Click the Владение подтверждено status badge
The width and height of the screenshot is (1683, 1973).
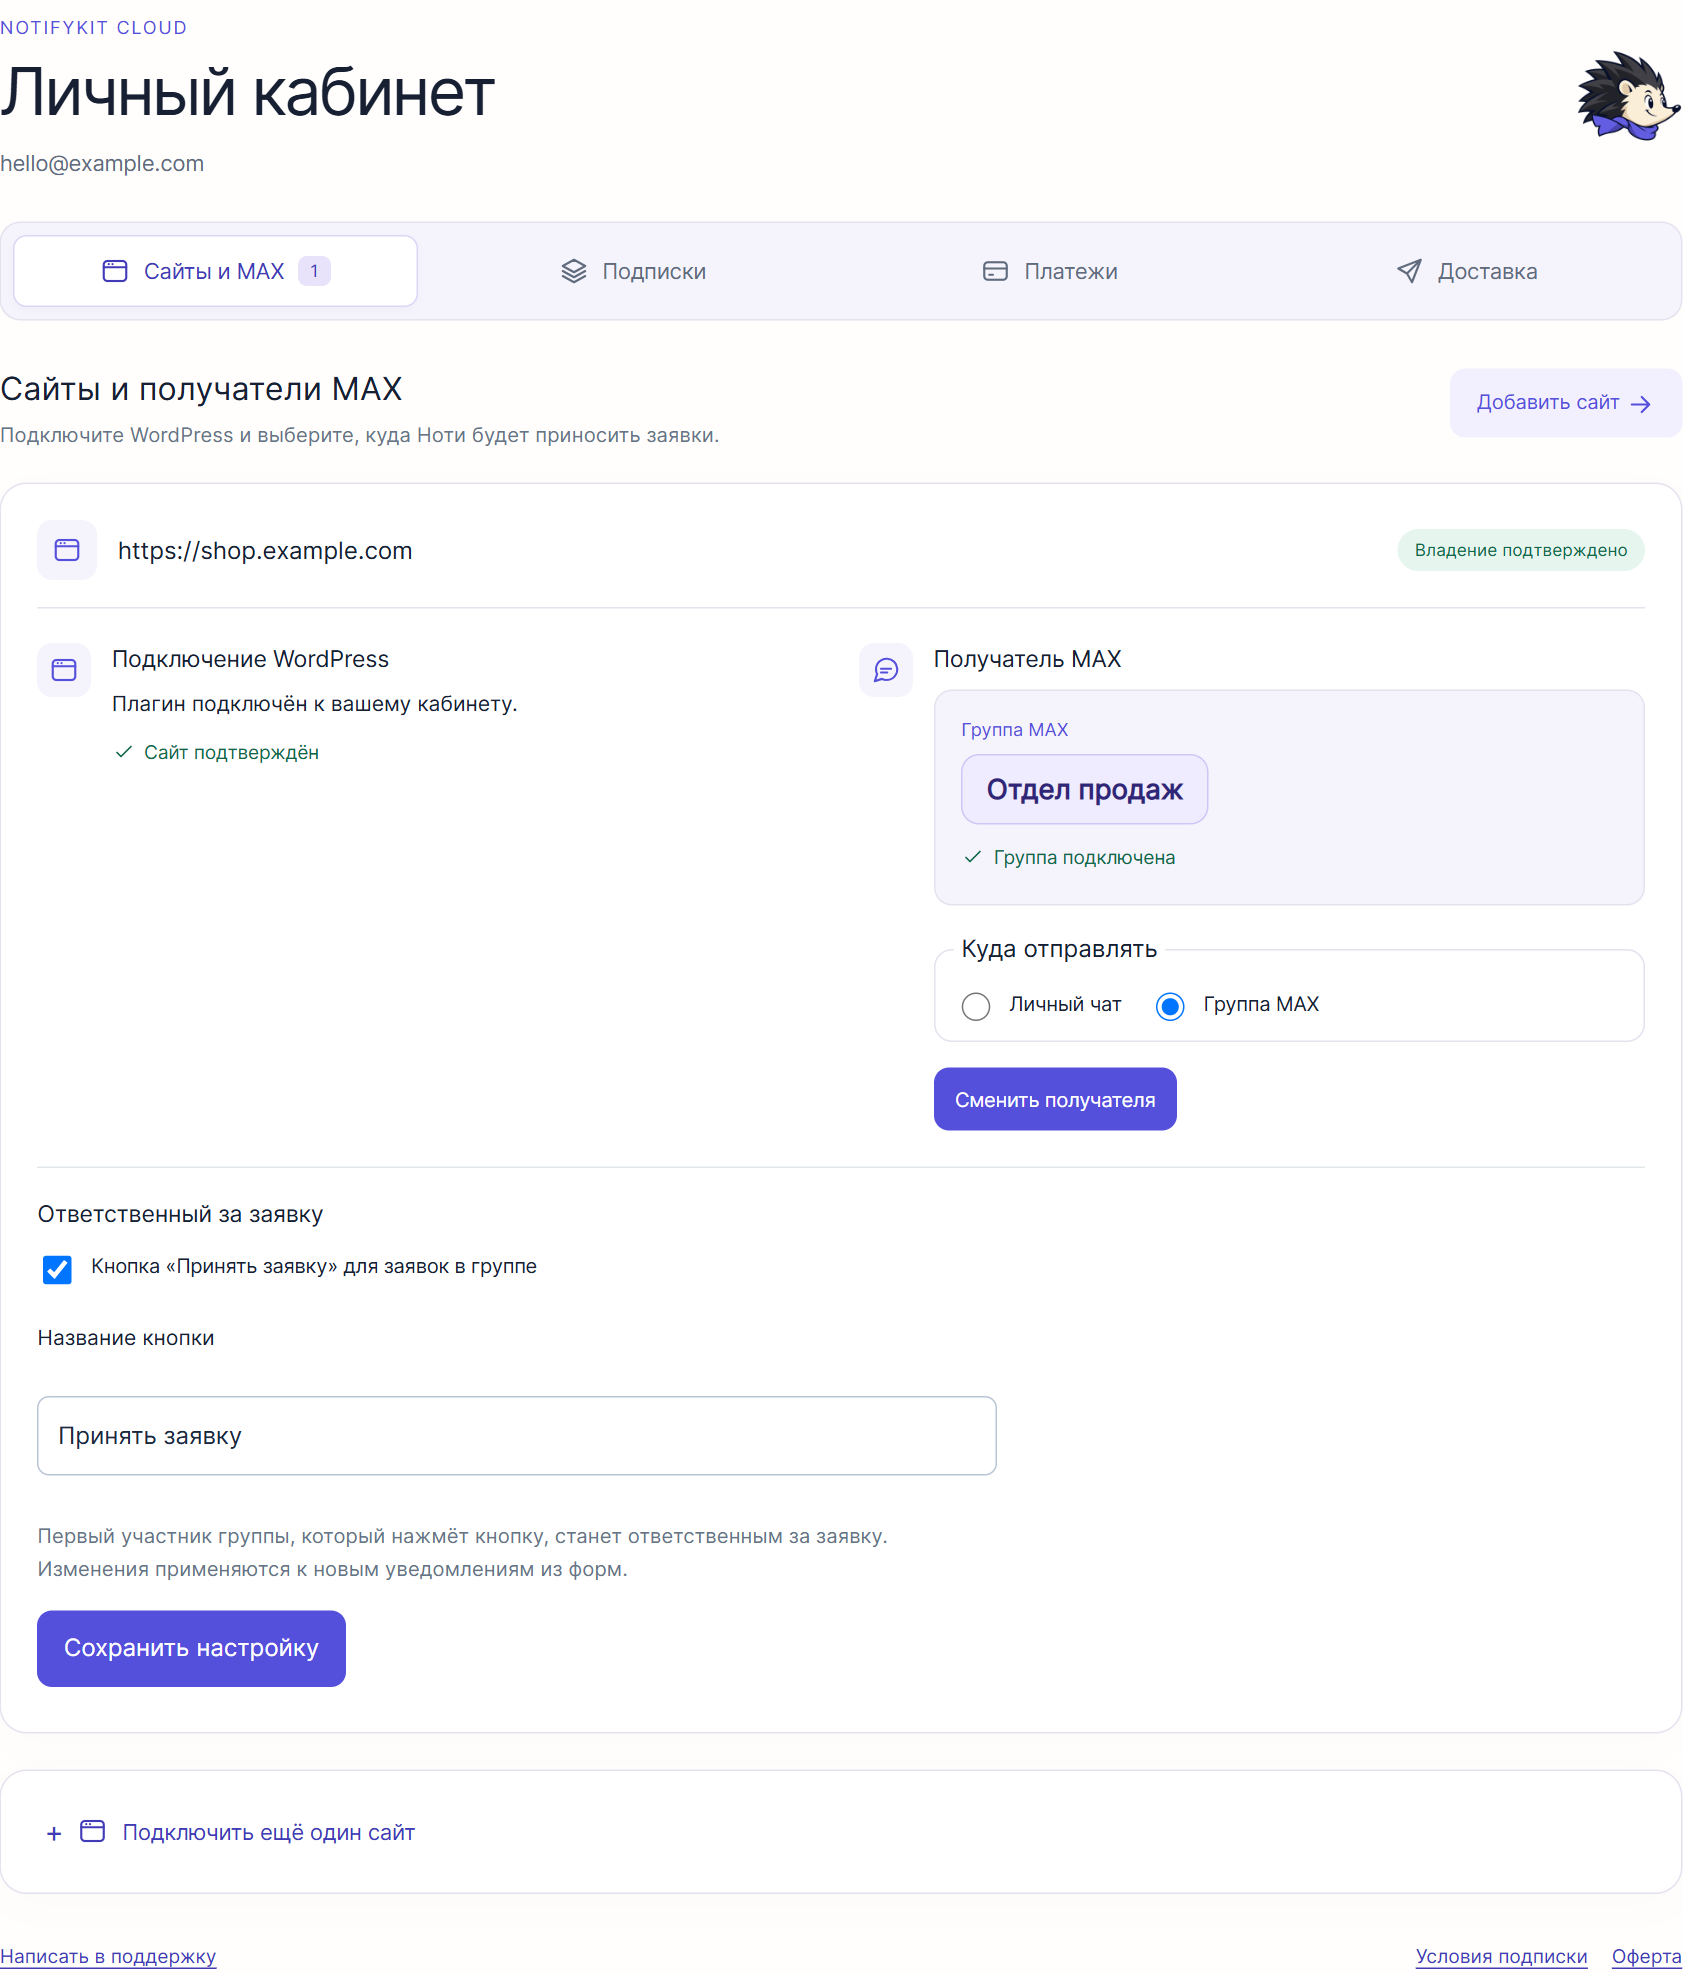(1520, 550)
